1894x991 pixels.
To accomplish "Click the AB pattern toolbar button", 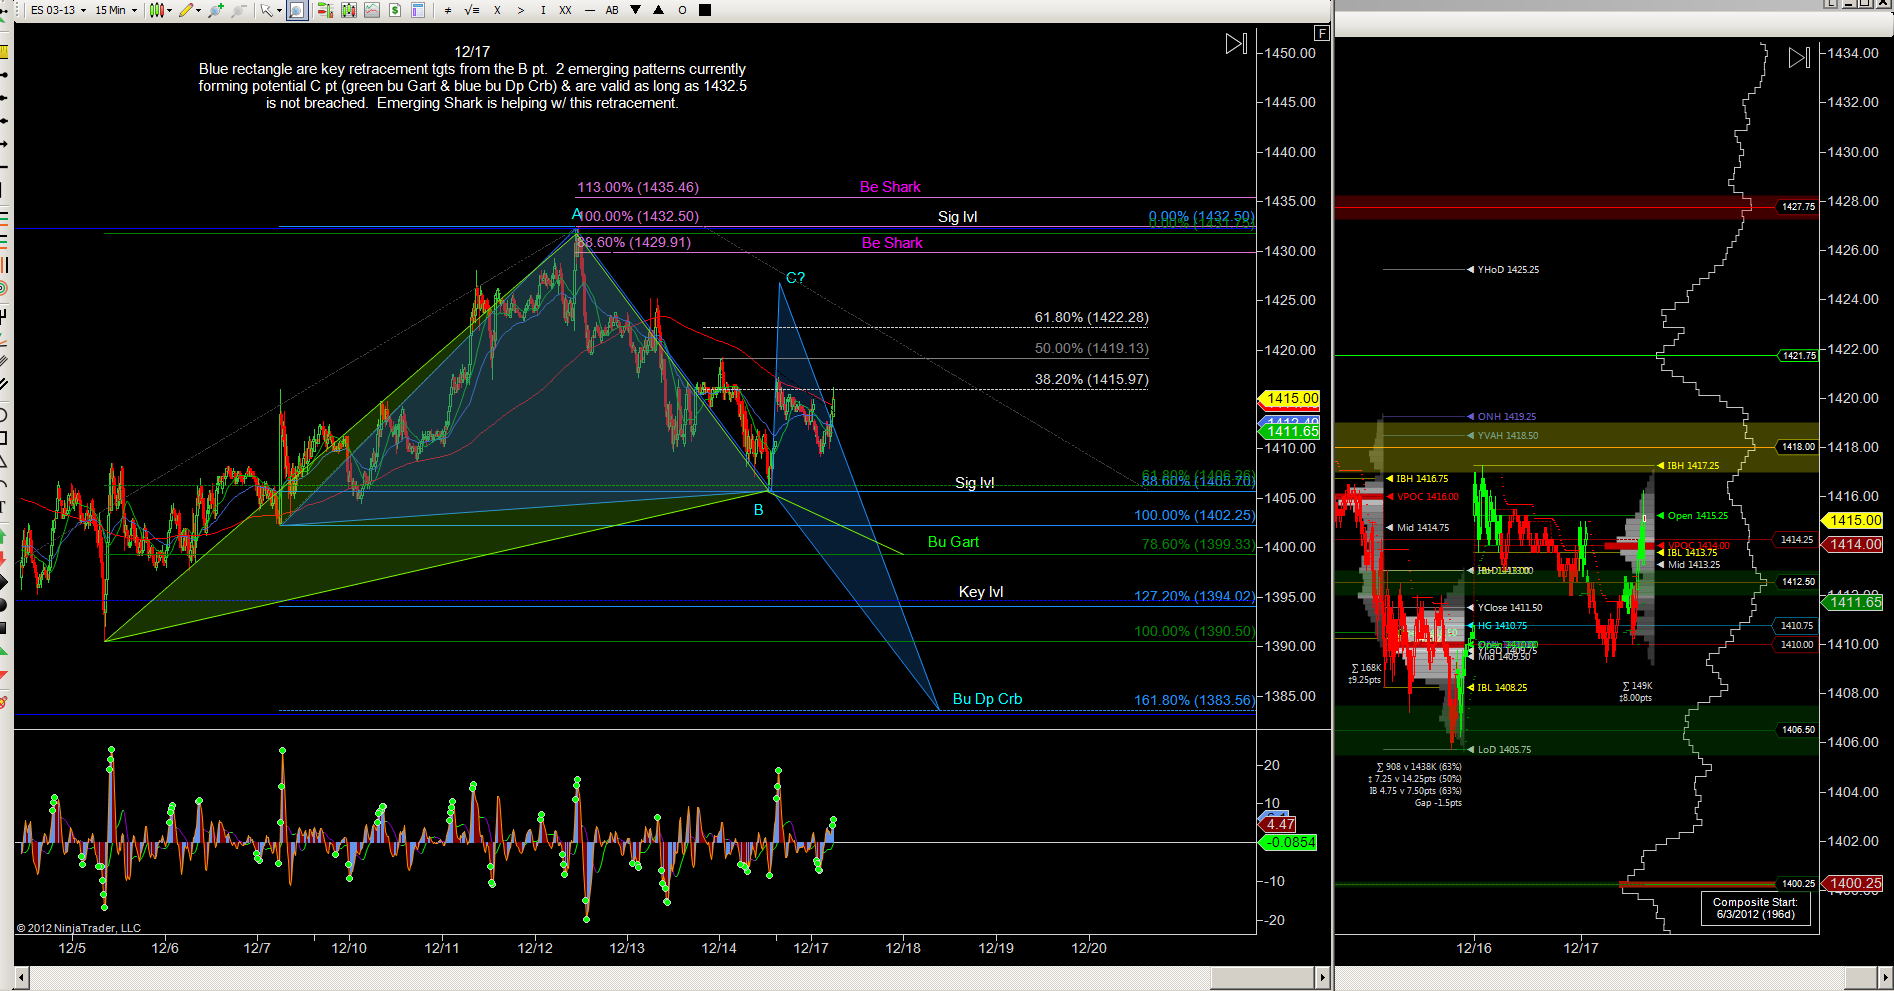I will click(x=612, y=10).
